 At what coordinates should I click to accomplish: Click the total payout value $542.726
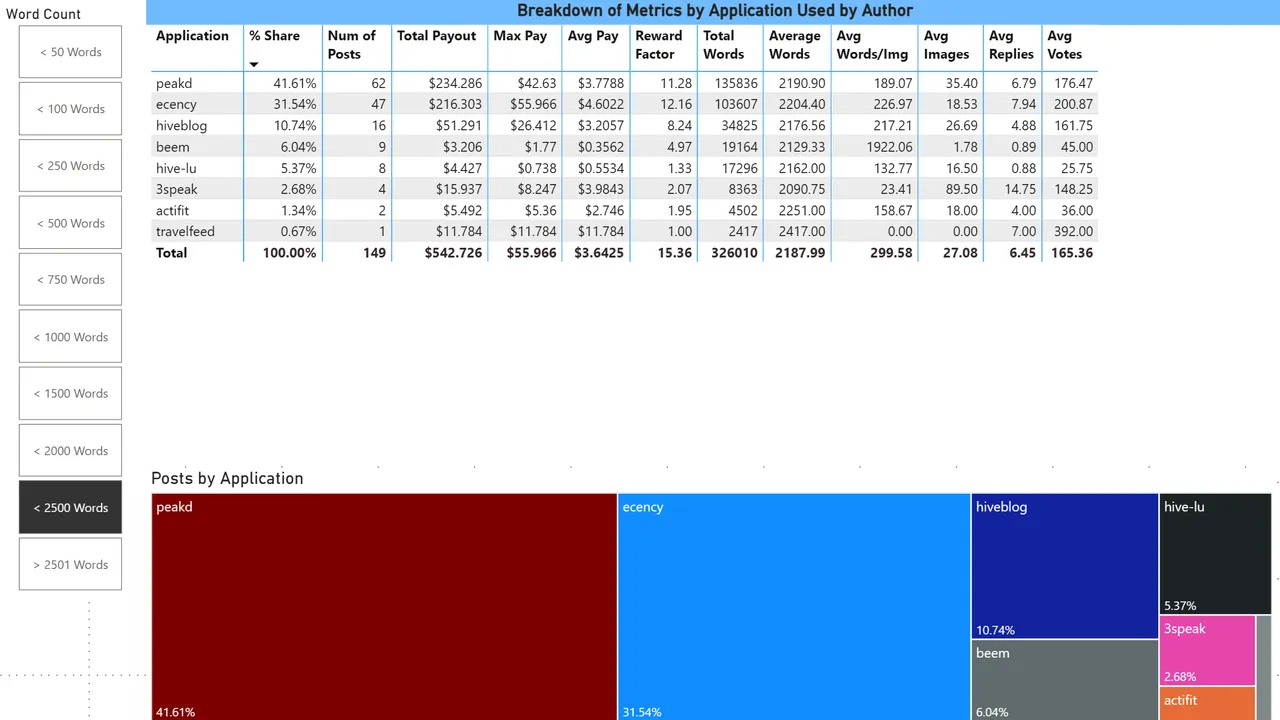click(x=453, y=253)
